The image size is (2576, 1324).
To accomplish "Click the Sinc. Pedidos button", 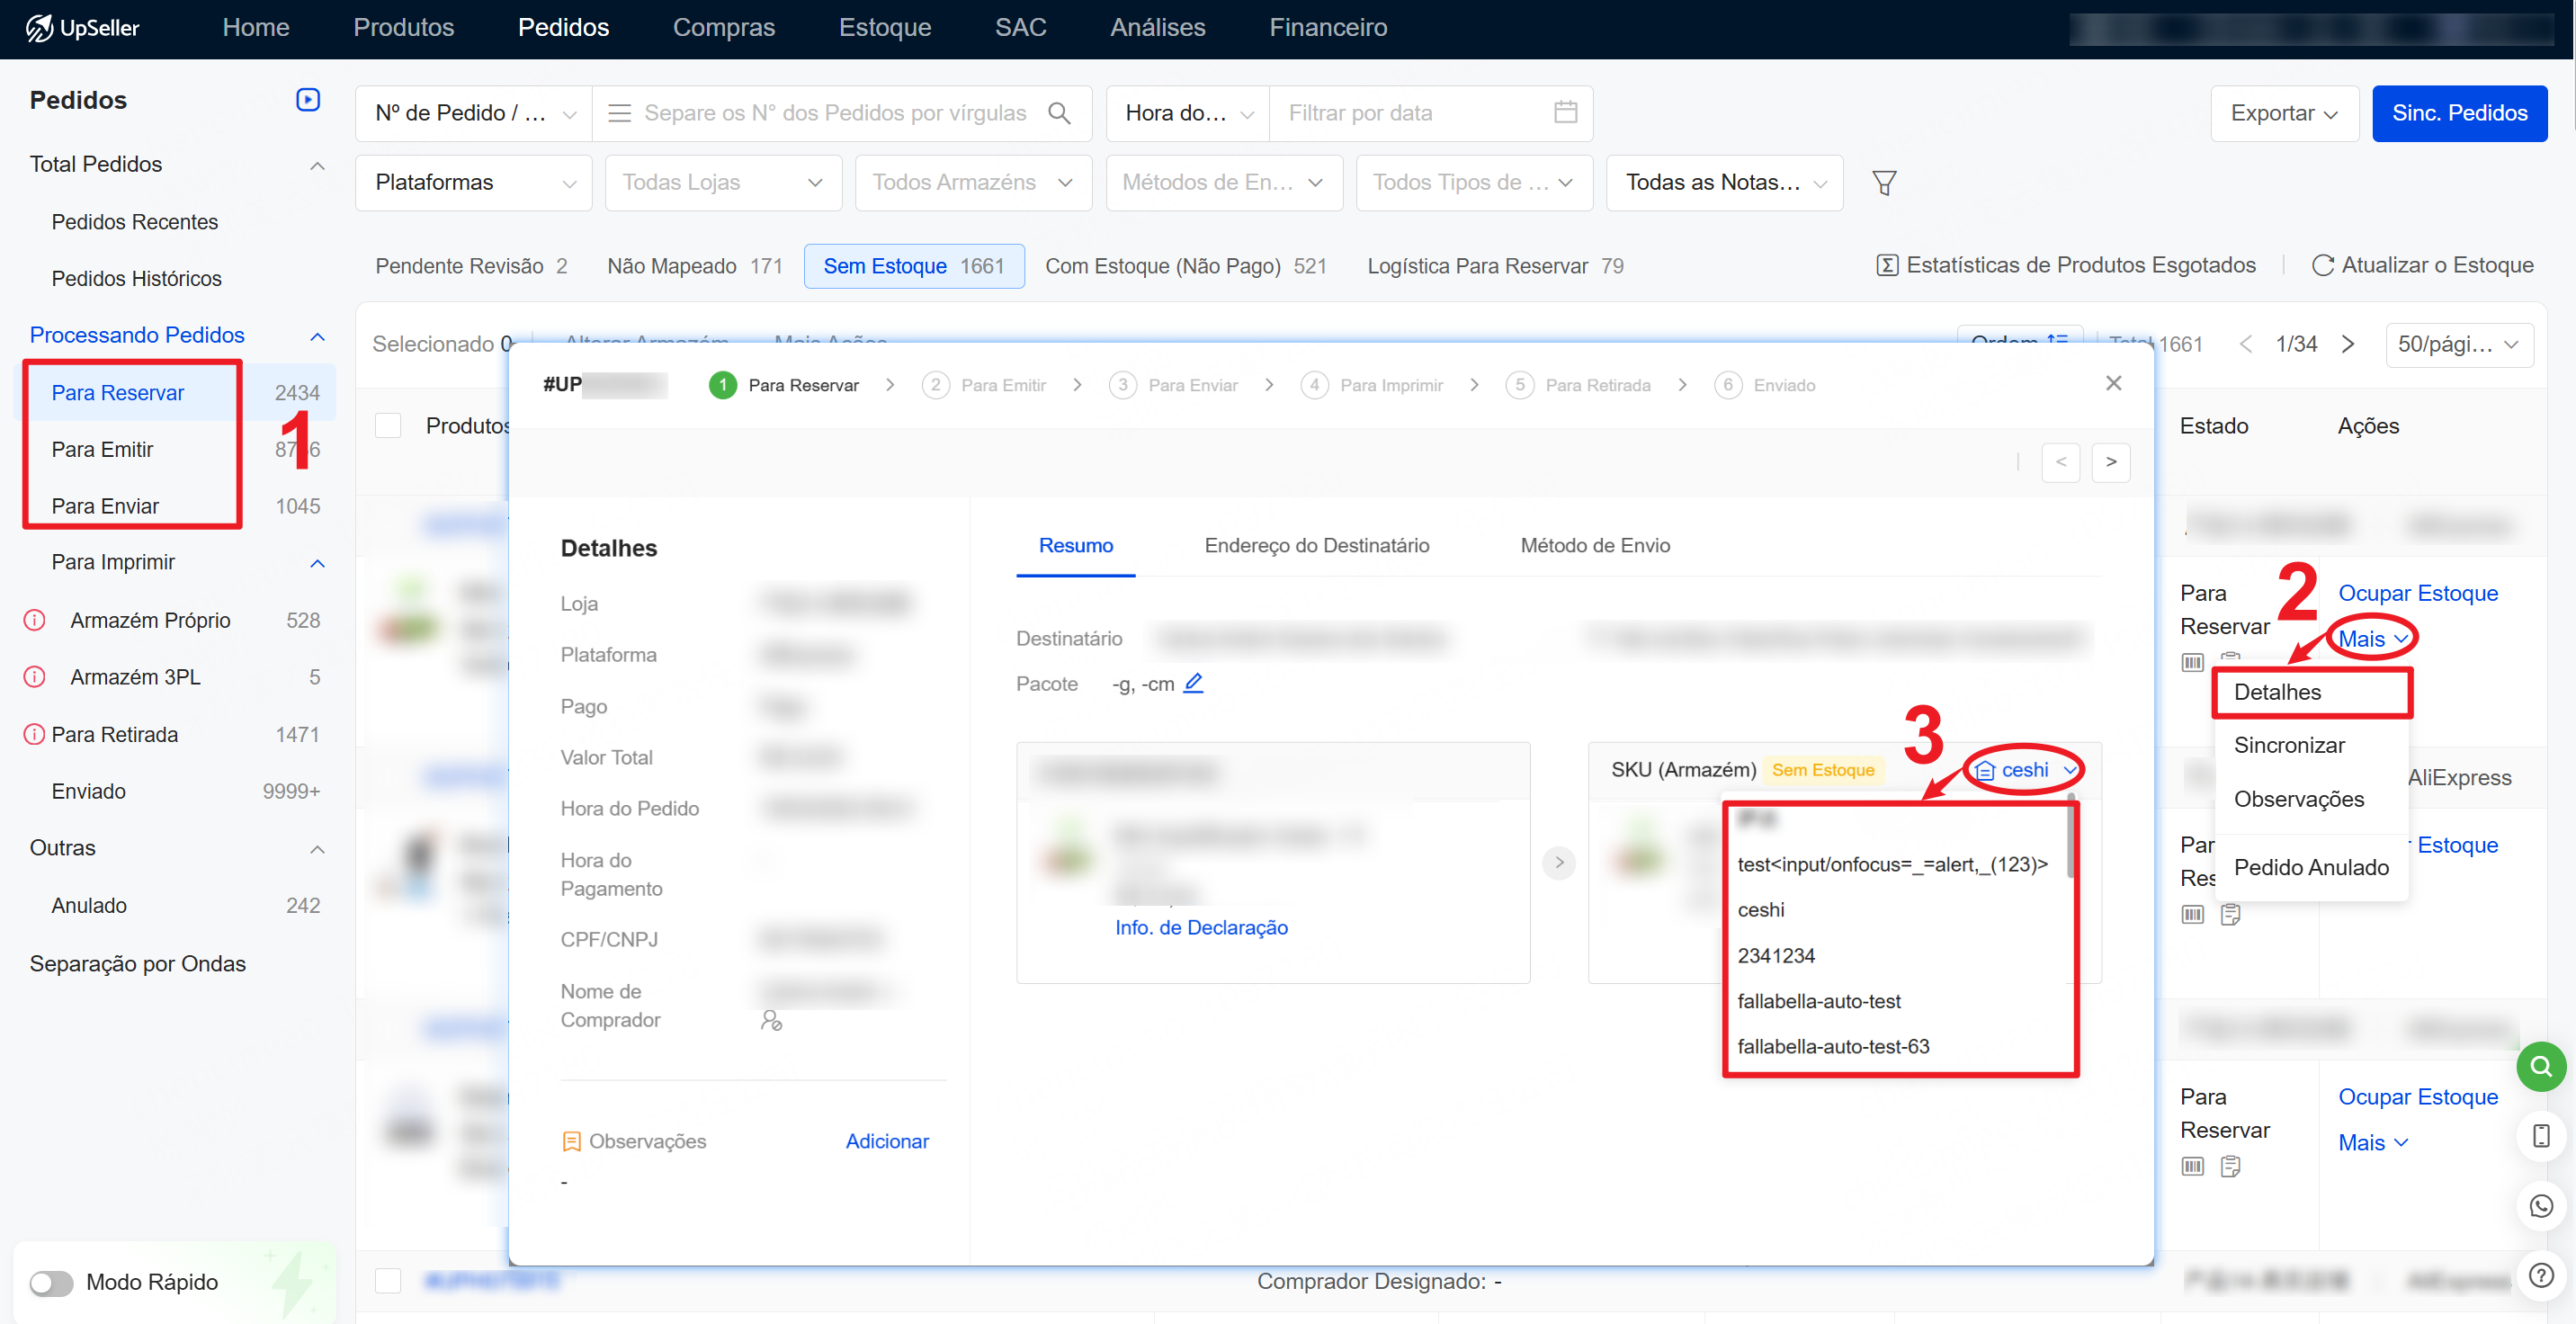I will (x=2460, y=113).
